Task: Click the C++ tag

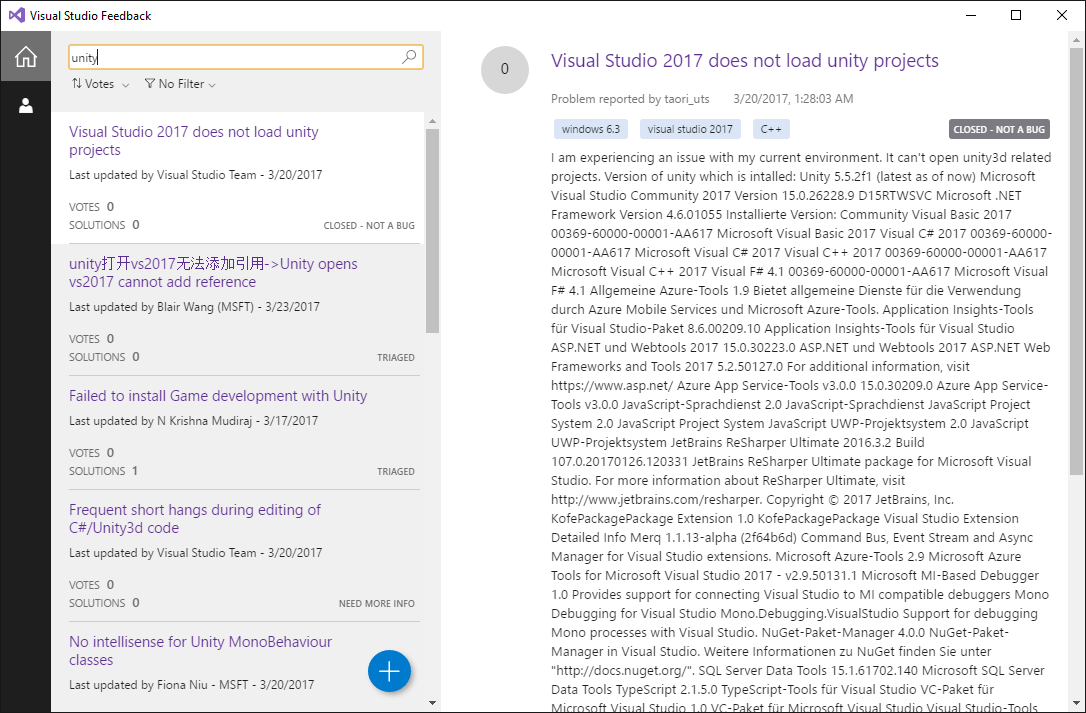Action: click(x=770, y=129)
